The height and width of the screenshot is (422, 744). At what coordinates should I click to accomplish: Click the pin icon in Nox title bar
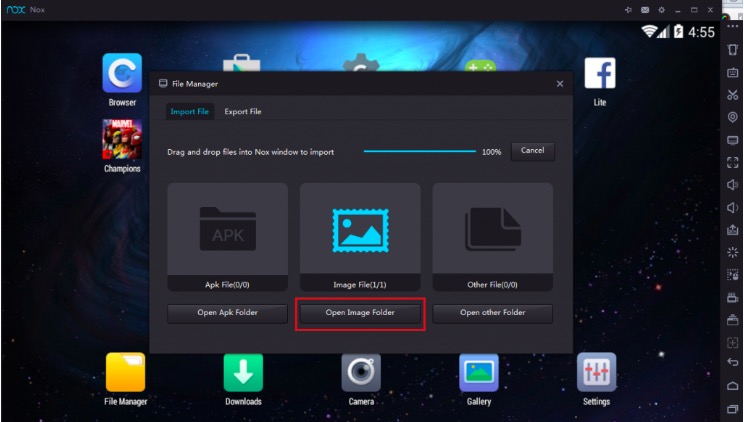tap(628, 9)
